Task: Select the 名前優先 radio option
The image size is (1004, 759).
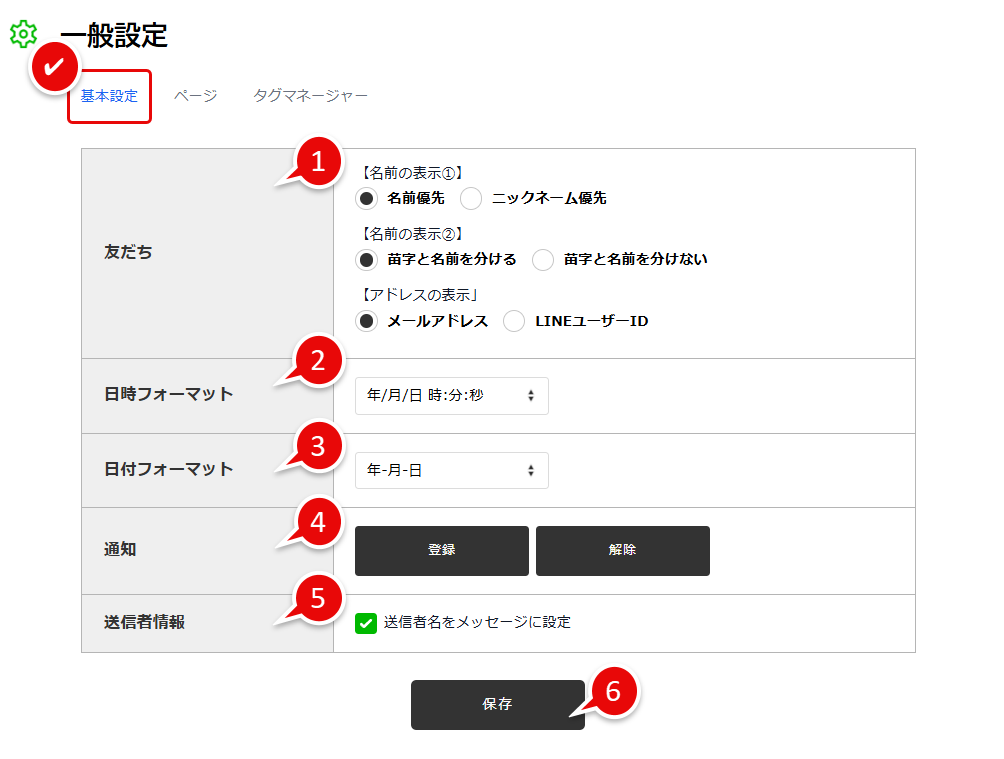Action: coord(367,198)
